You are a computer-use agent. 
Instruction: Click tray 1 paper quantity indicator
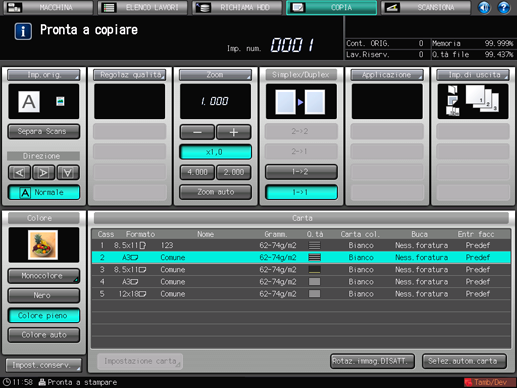coord(314,245)
